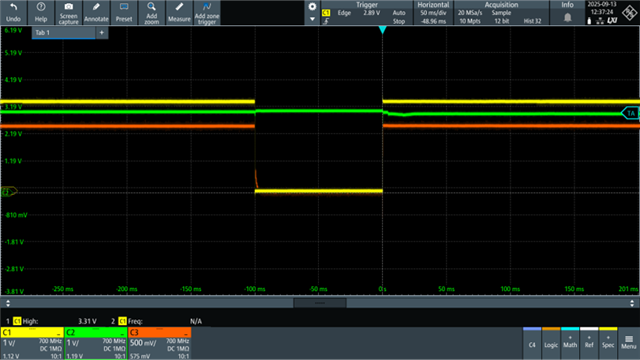This screenshot has height=360, width=640.
Task: Select Tab 1 waveform tab
Action: [63, 33]
